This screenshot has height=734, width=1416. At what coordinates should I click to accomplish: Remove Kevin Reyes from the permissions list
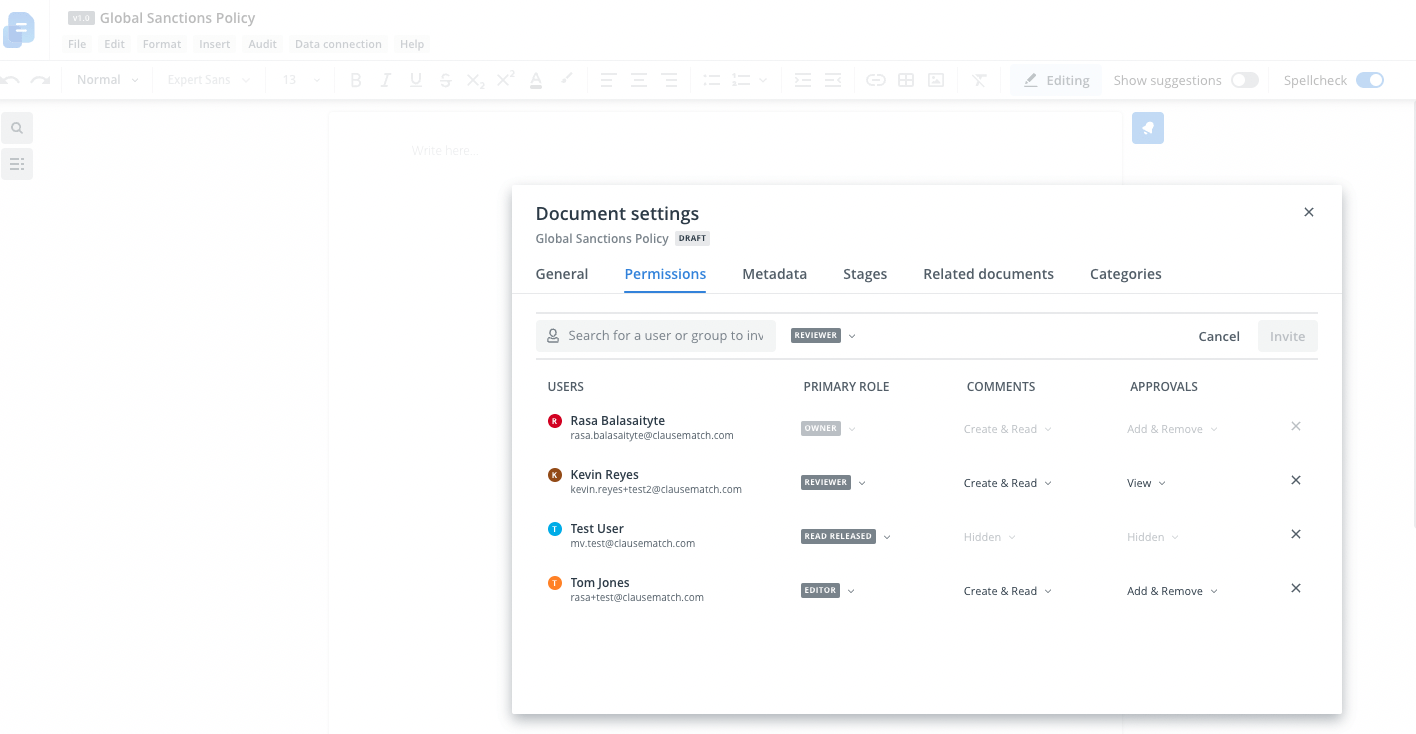(1295, 480)
